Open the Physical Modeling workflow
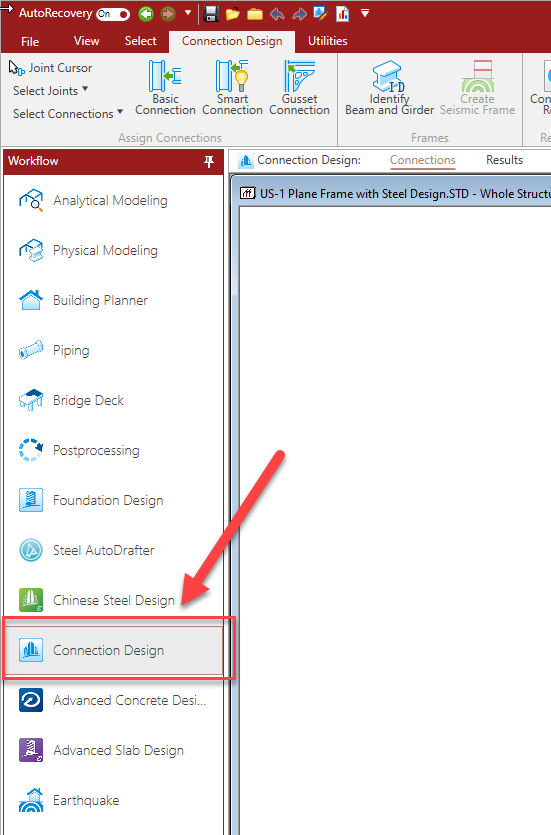 click(x=113, y=250)
